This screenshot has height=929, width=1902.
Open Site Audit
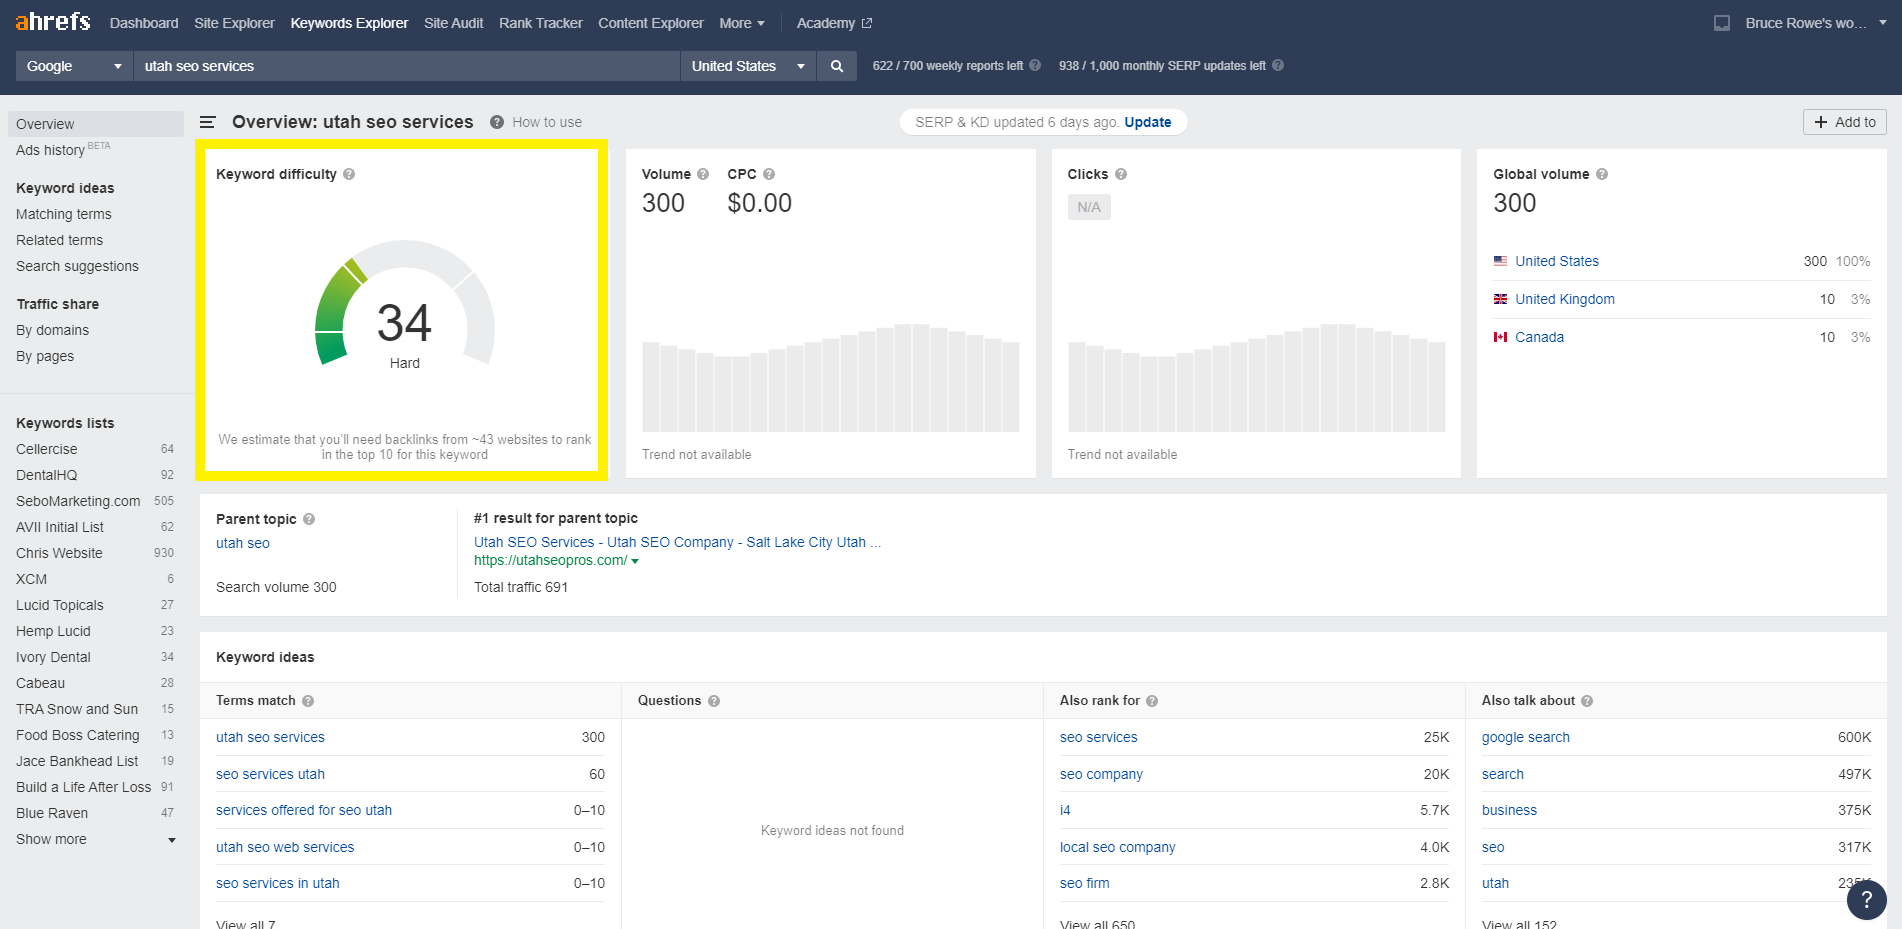[453, 23]
